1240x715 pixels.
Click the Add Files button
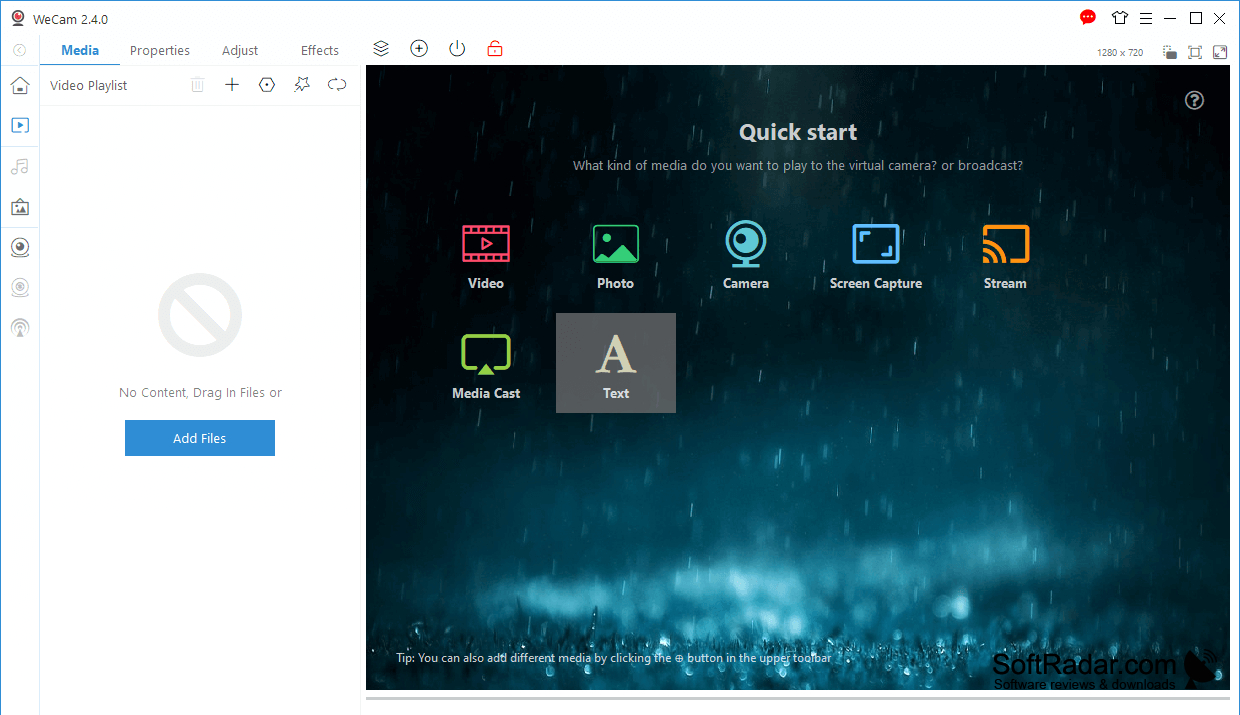point(200,438)
